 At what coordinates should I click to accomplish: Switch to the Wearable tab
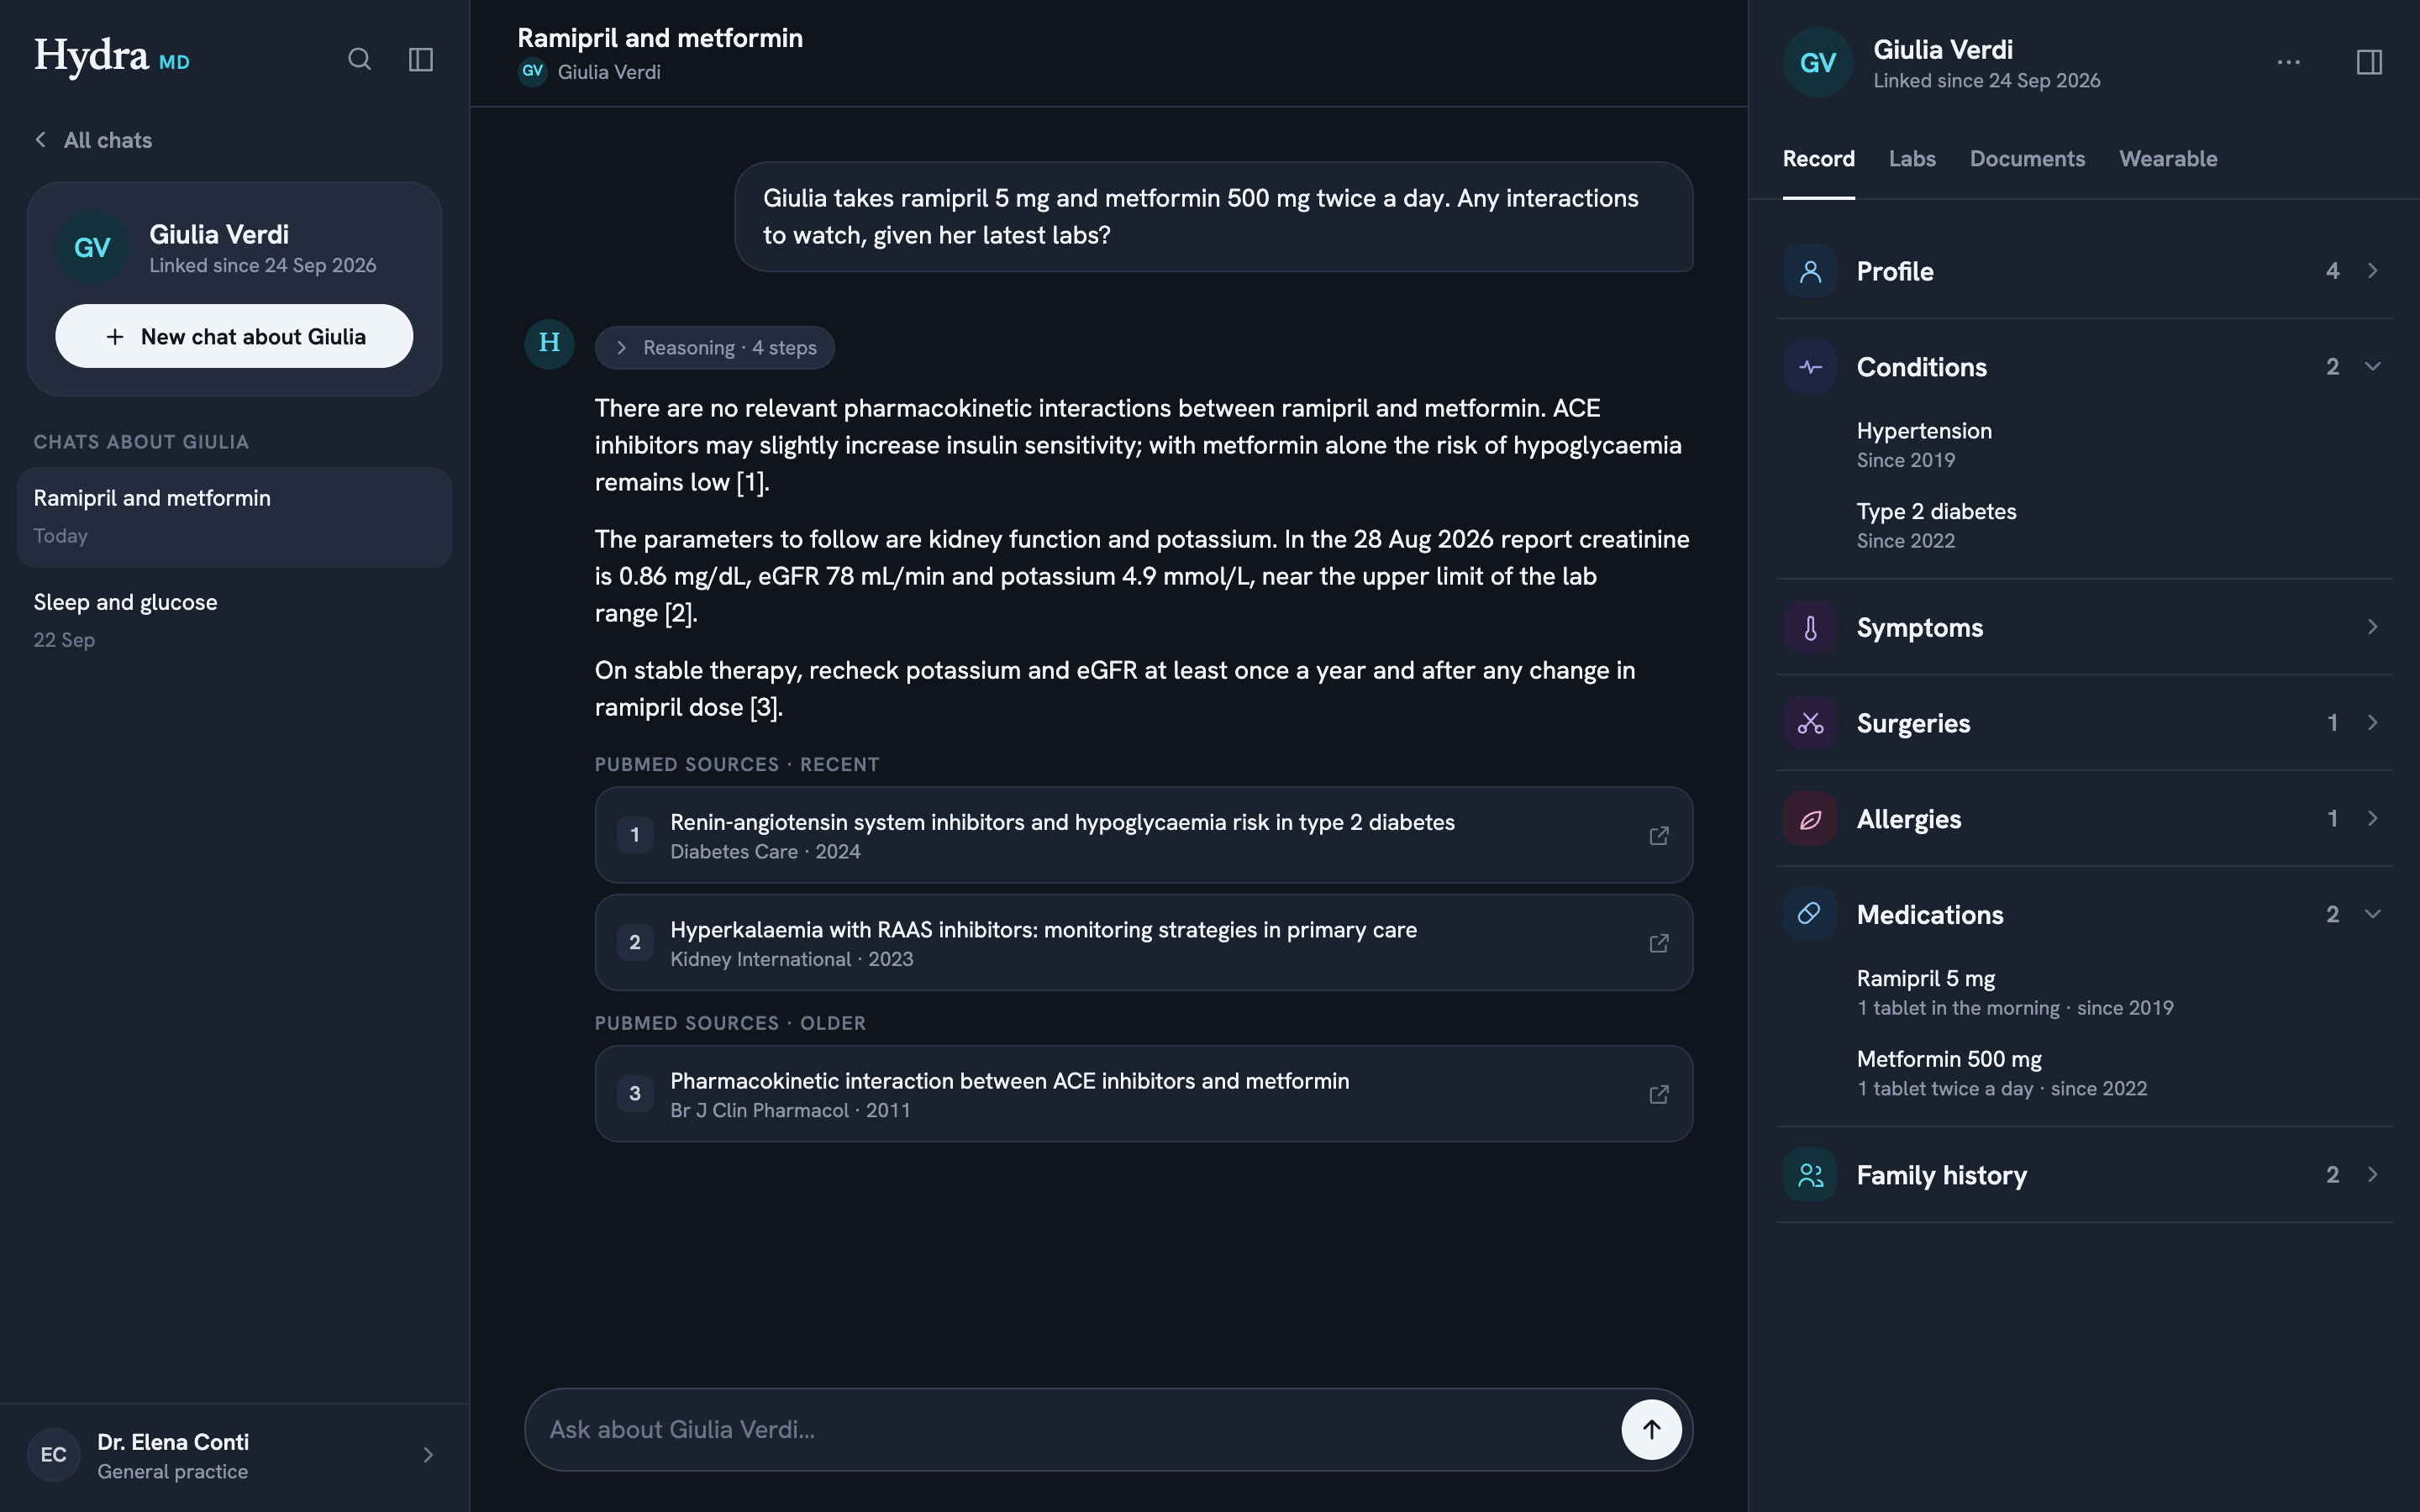click(2168, 159)
